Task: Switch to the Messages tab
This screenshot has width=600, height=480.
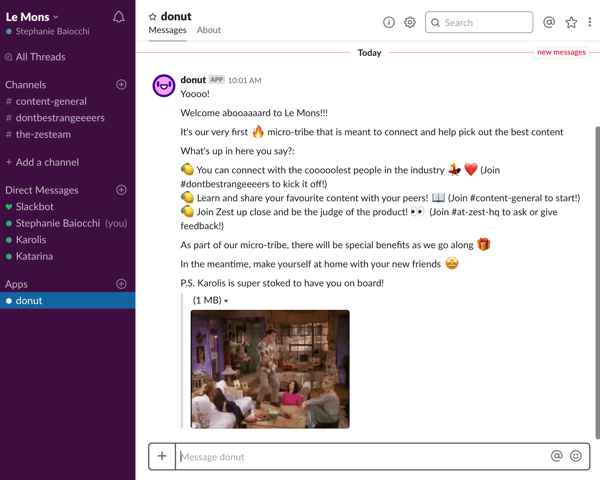Action: (x=167, y=30)
